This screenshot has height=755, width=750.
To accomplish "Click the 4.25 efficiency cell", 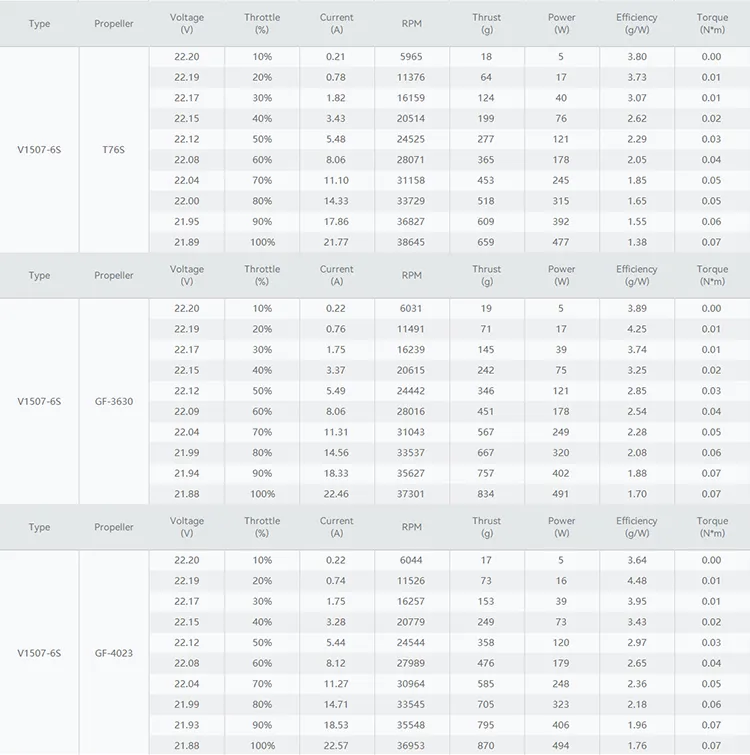I will pos(636,329).
